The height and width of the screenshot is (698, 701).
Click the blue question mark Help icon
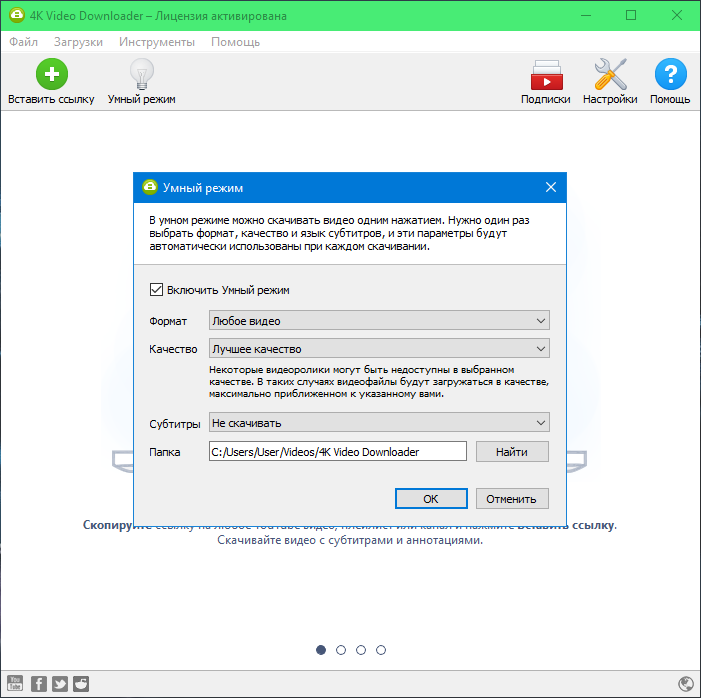tap(671, 74)
